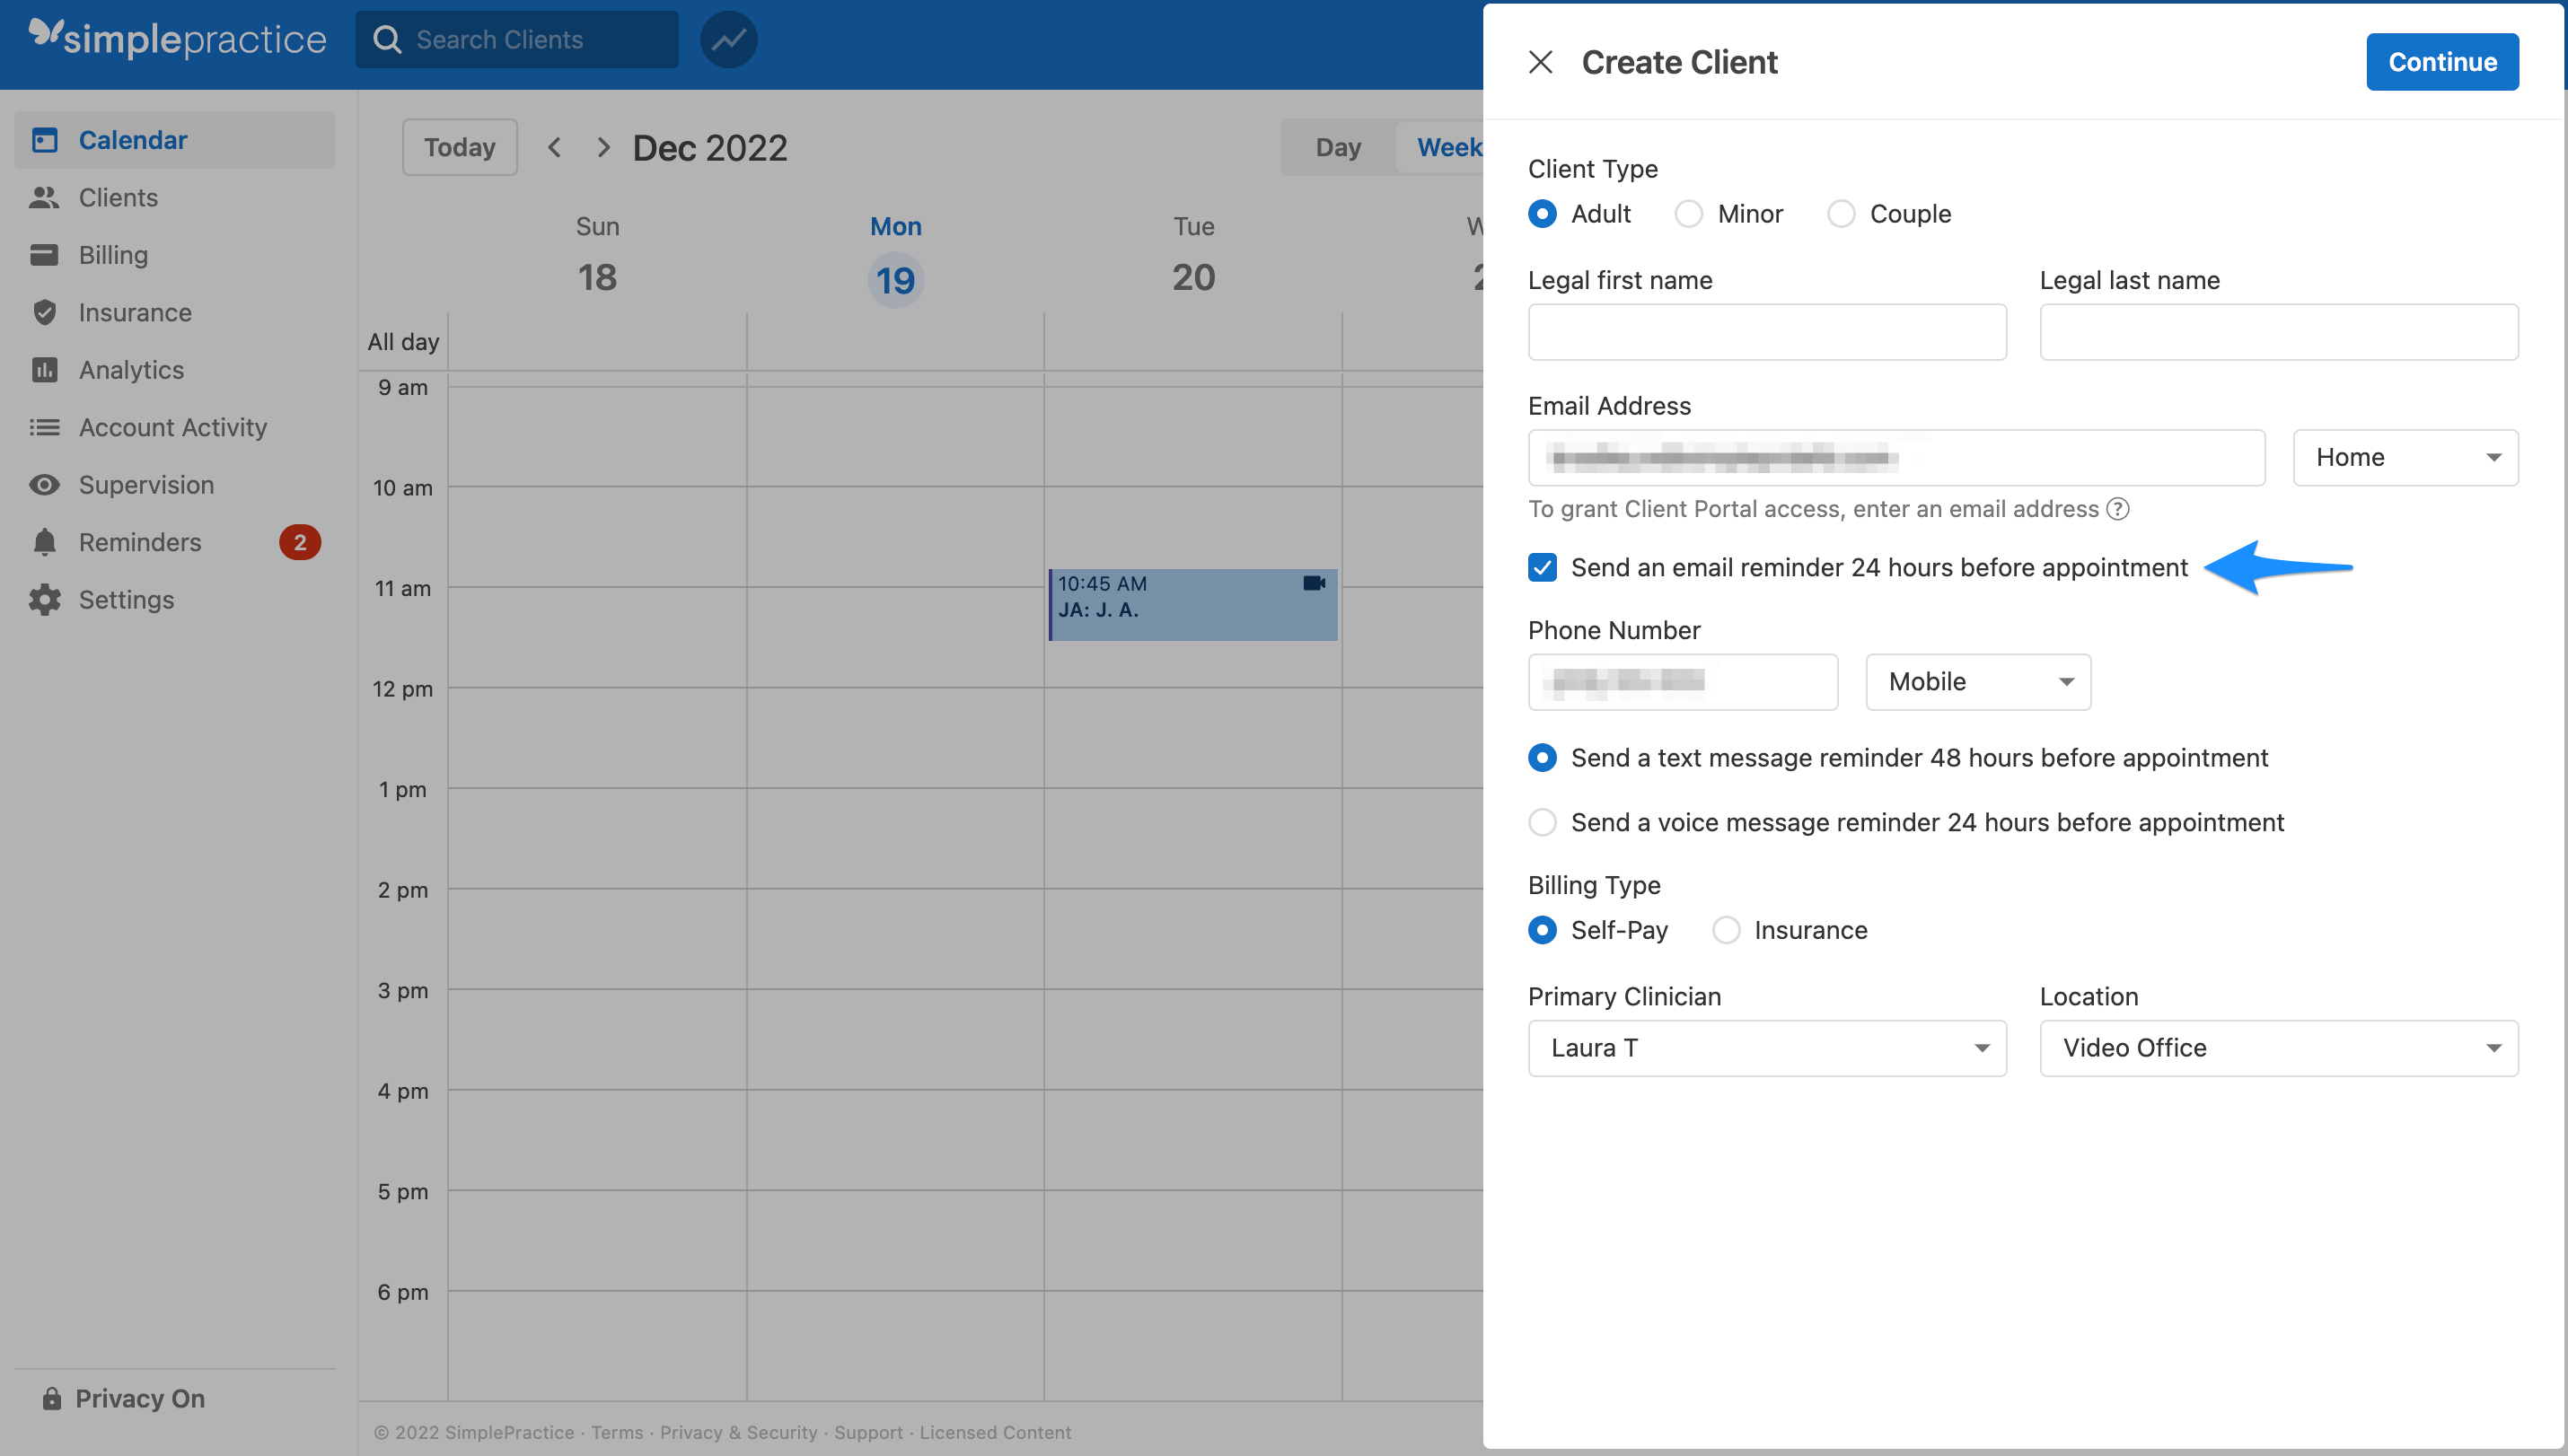Open the Location Video Office dropdown
Screen dimensions: 2568x1456
[x=2278, y=1047]
